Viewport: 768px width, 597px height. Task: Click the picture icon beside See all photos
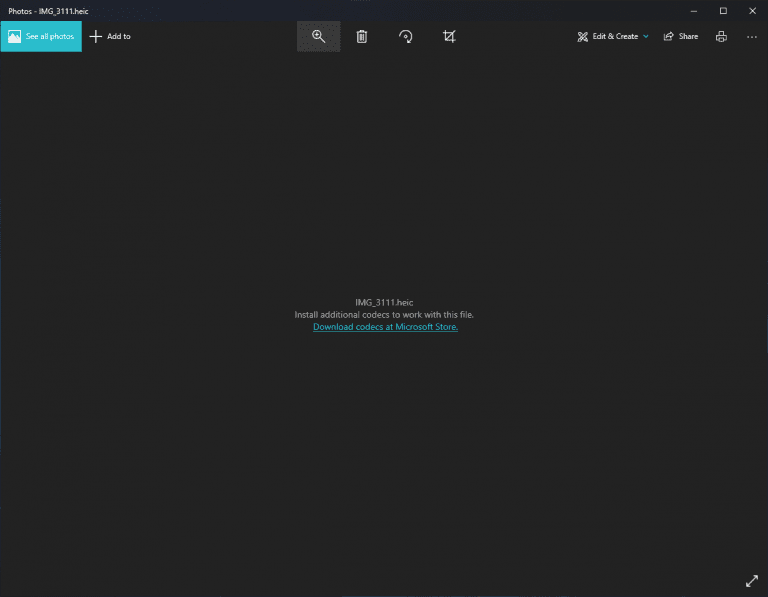coord(14,36)
